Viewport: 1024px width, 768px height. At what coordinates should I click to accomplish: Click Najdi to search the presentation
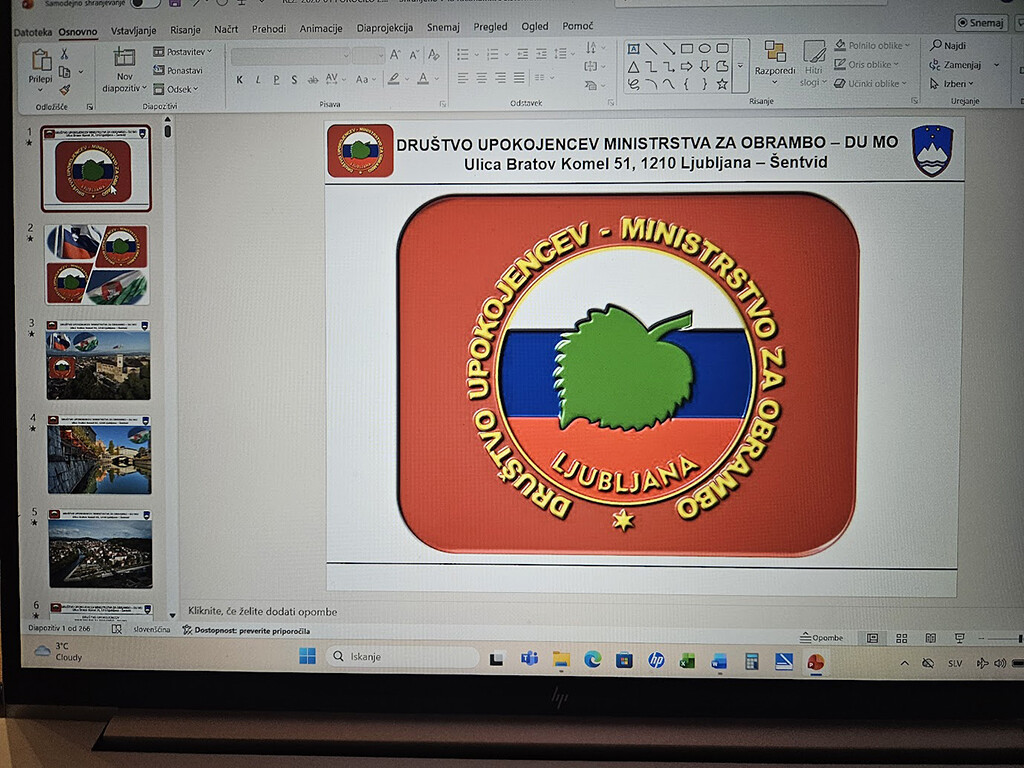(948, 46)
